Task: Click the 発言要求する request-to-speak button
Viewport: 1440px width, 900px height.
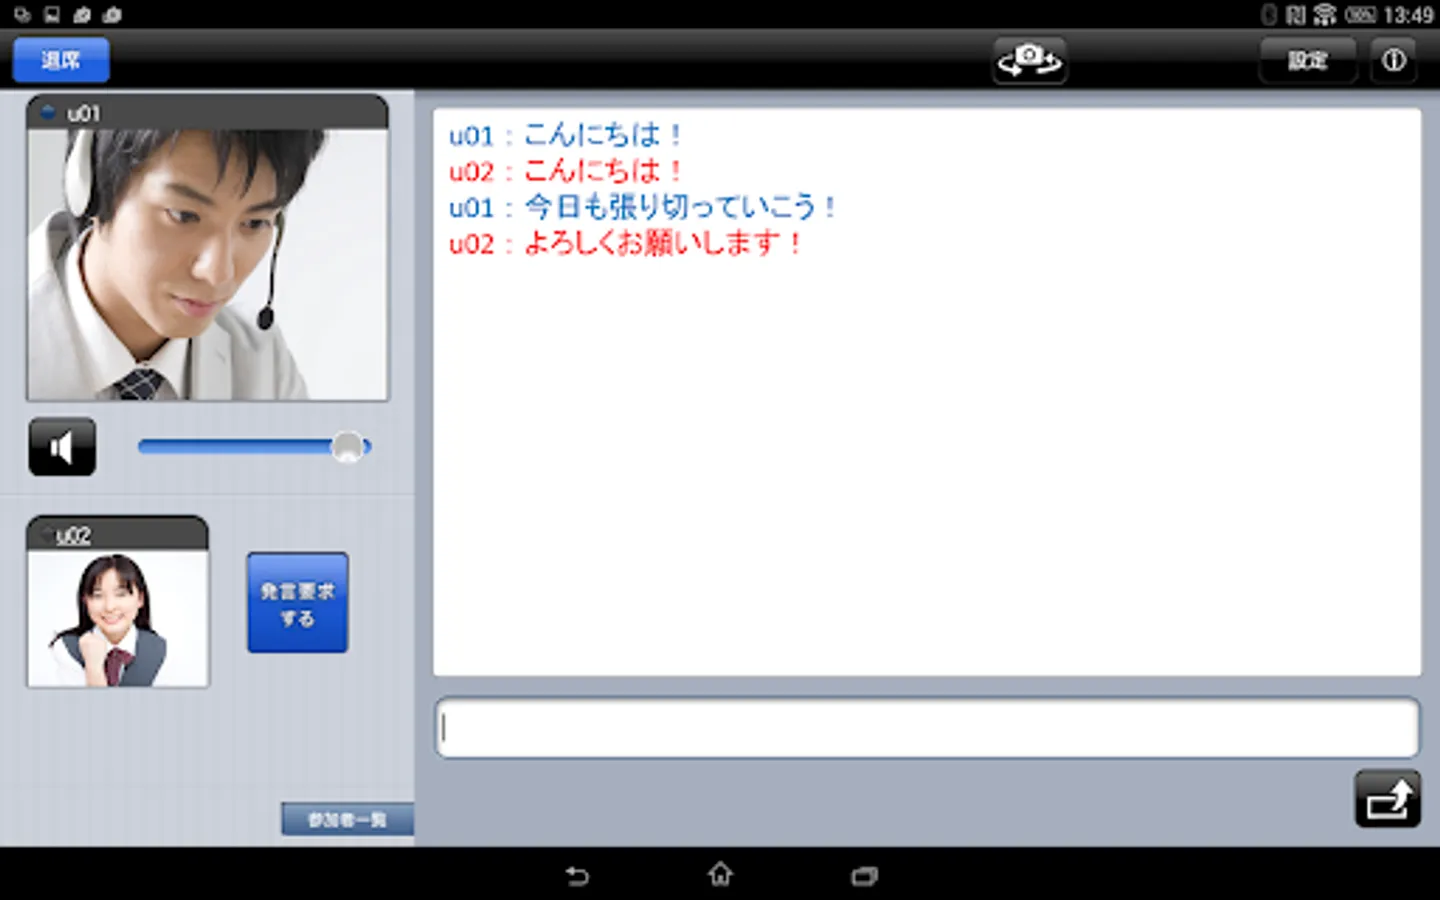Action: click(298, 603)
